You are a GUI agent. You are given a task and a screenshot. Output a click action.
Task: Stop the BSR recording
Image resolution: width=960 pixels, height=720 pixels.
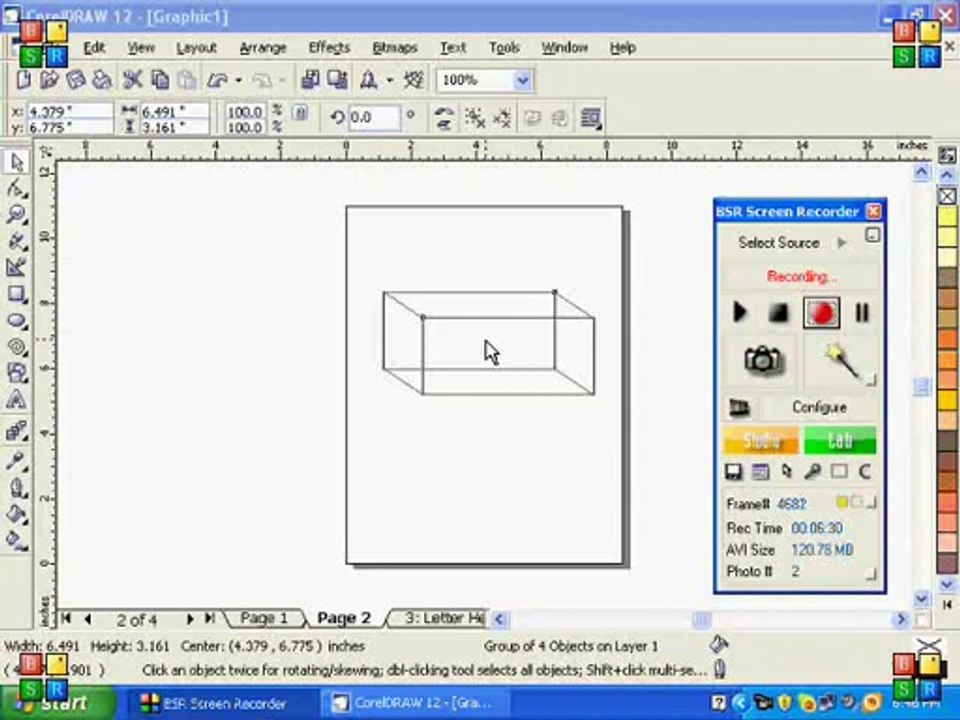click(779, 313)
